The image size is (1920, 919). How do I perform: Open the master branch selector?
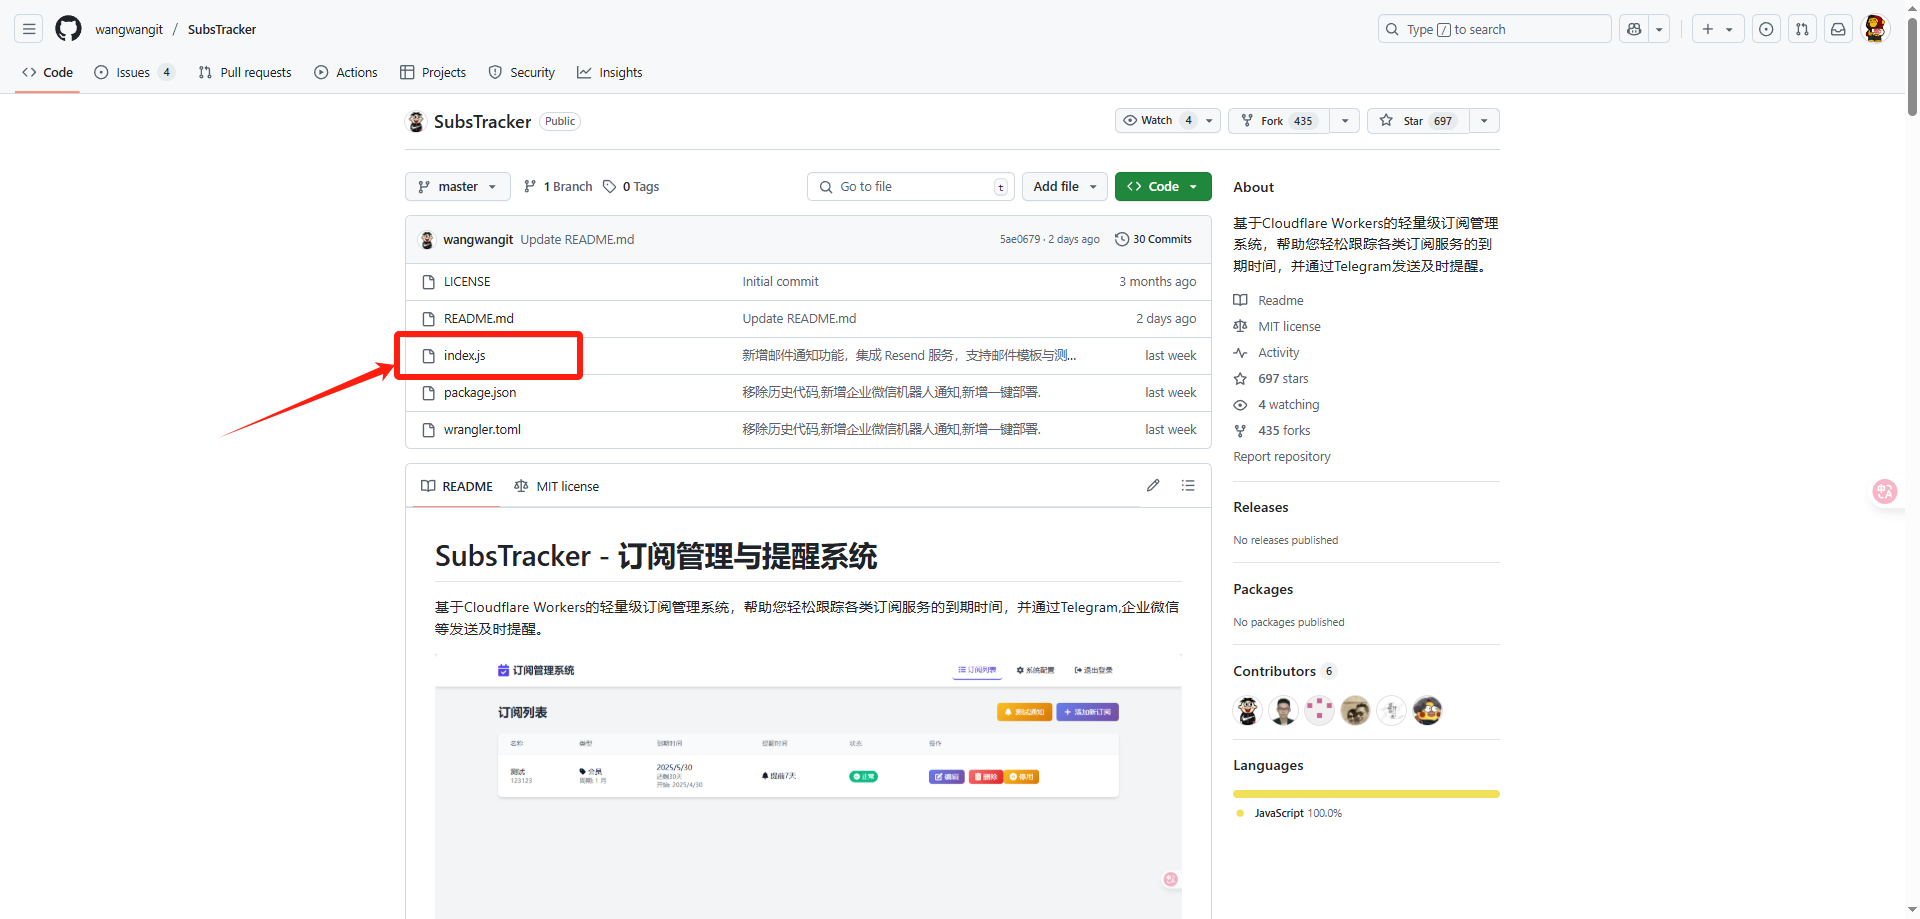(x=457, y=186)
